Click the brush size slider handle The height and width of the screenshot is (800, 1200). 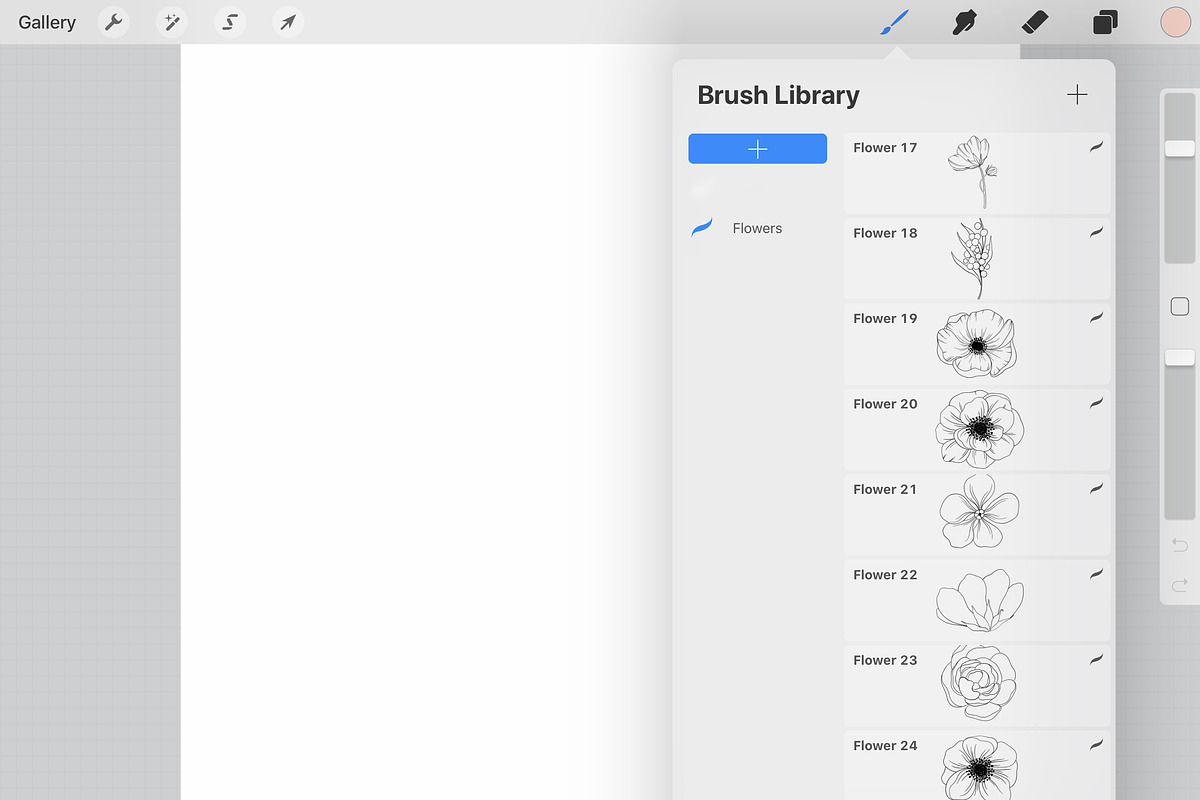[1180, 148]
